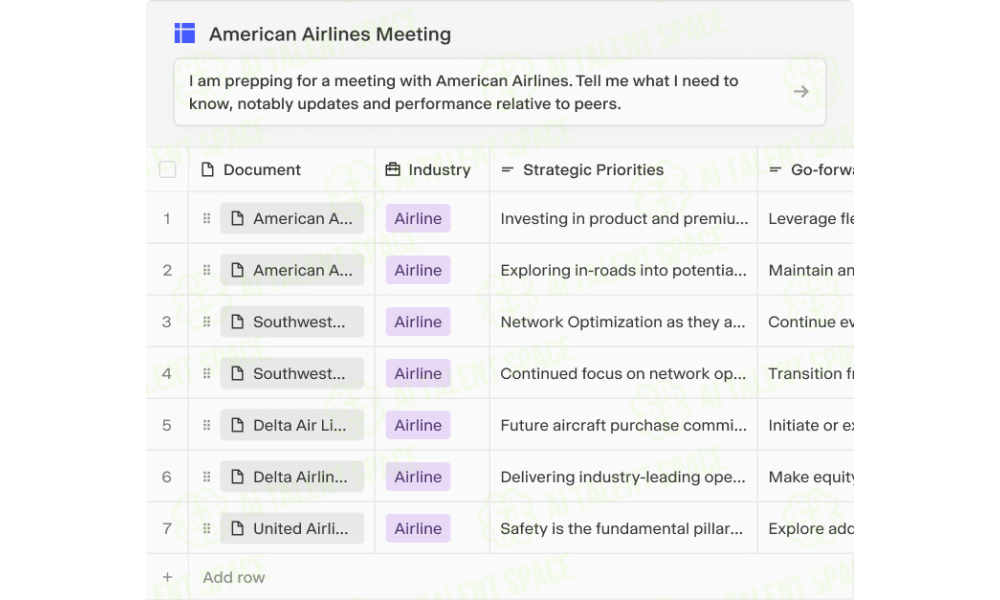1000x600 pixels.
Task: Click the 'Leverage fle' cell in row 1
Action: (x=806, y=218)
